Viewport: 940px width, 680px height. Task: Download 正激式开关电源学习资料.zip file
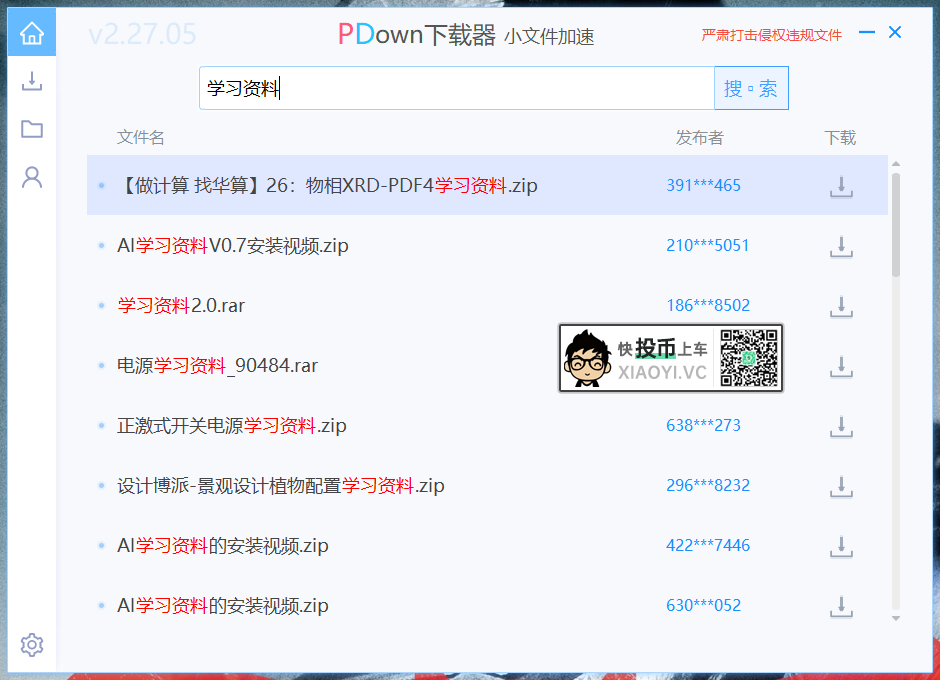click(841, 426)
